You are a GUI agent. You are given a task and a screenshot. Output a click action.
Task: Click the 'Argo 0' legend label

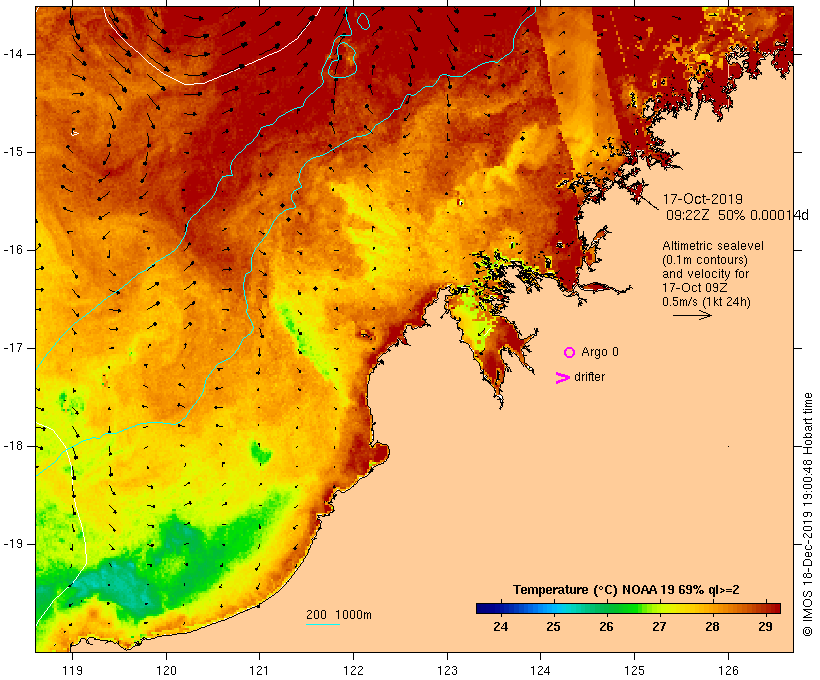coord(600,352)
